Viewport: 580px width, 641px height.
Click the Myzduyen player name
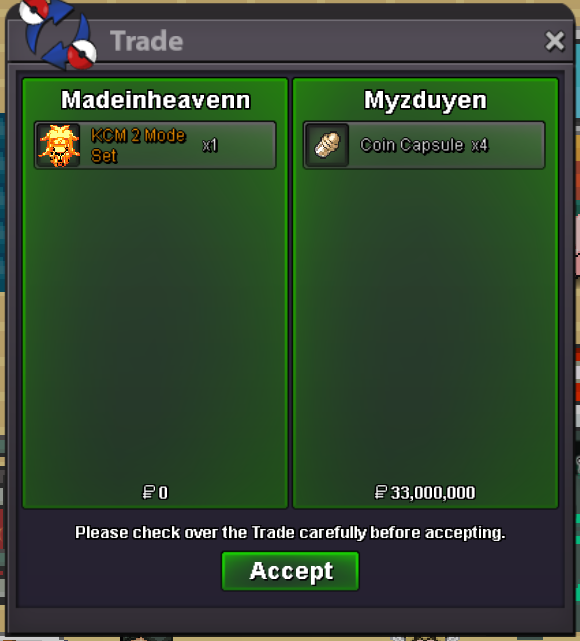425,101
